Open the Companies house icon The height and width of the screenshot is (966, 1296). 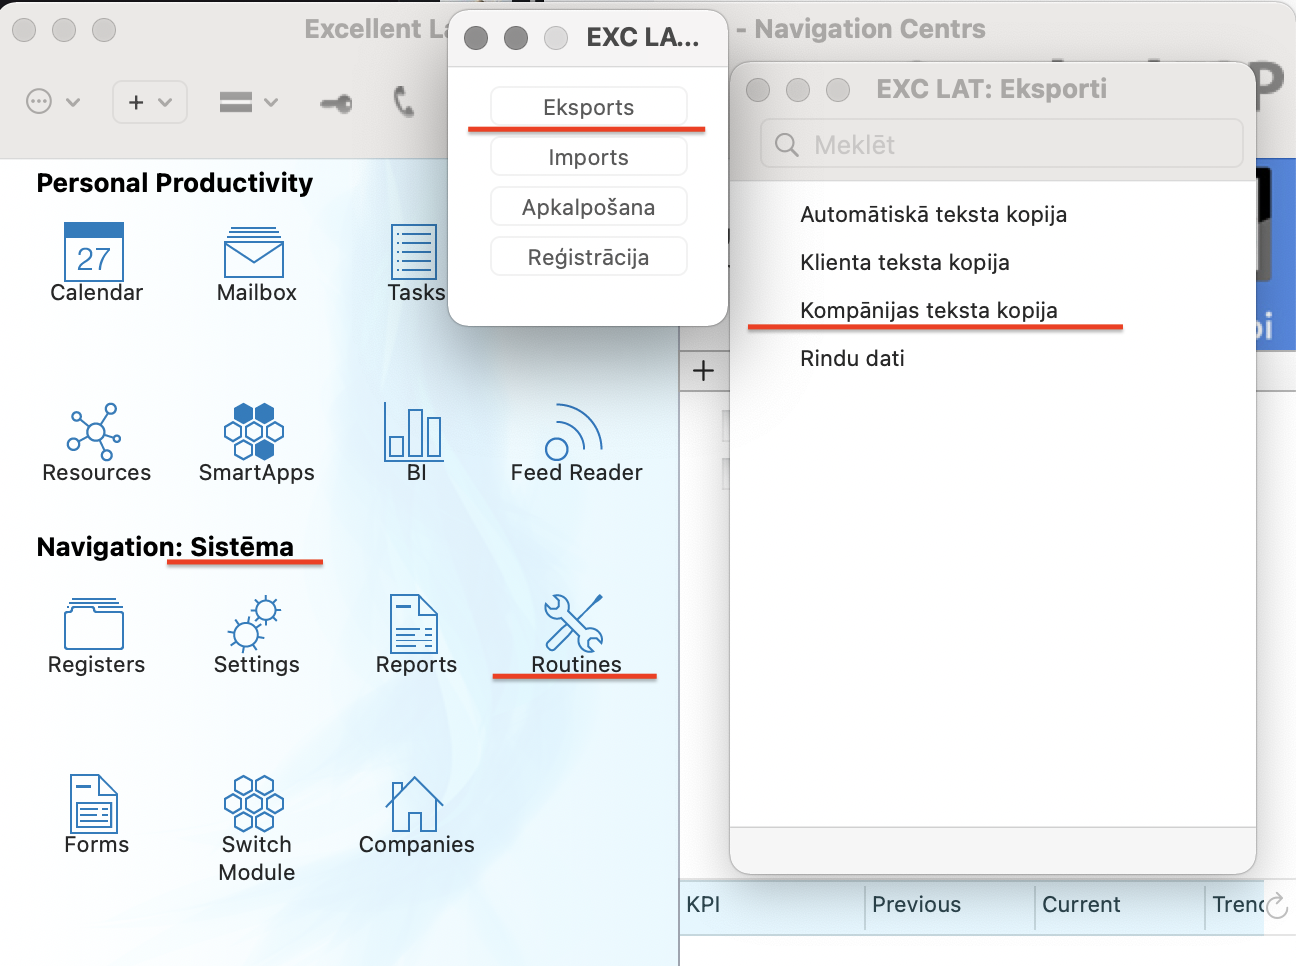pyautogui.click(x=415, y=805)
